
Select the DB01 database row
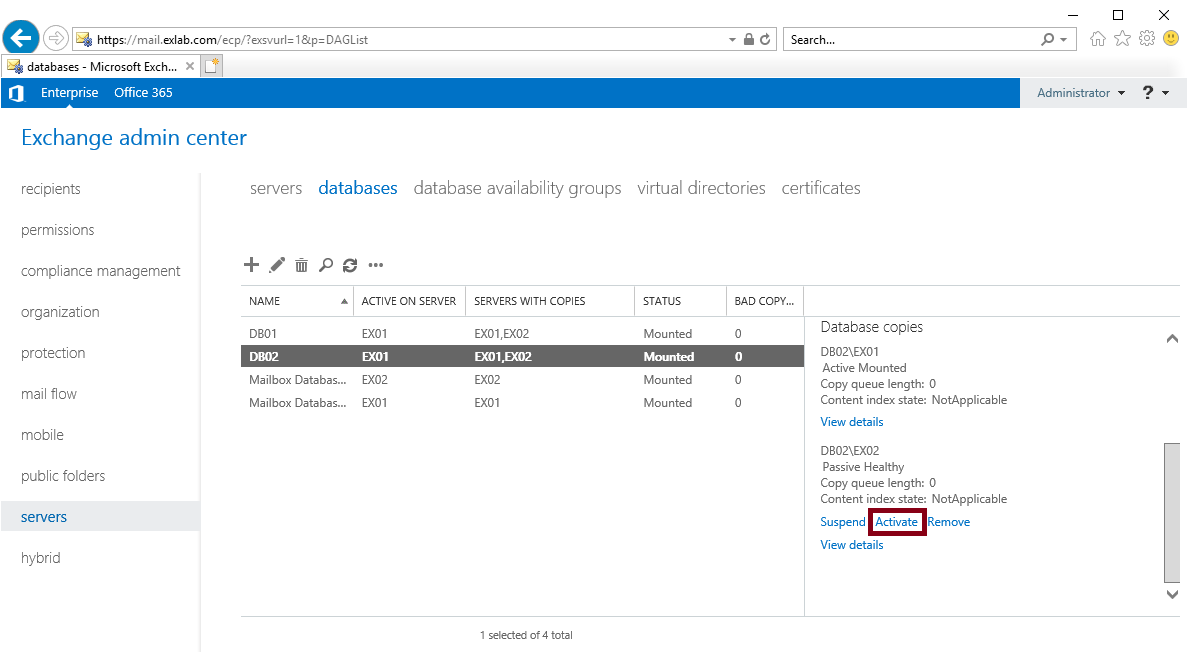(522, 333)
